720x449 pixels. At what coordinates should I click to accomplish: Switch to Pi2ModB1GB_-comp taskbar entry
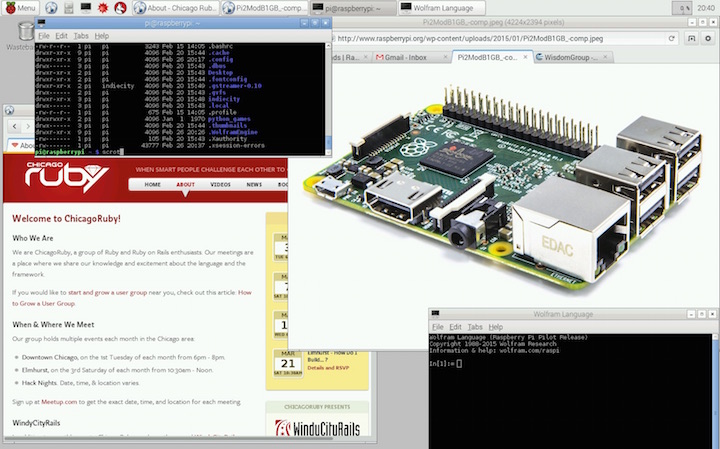click(x=264, y=8)
